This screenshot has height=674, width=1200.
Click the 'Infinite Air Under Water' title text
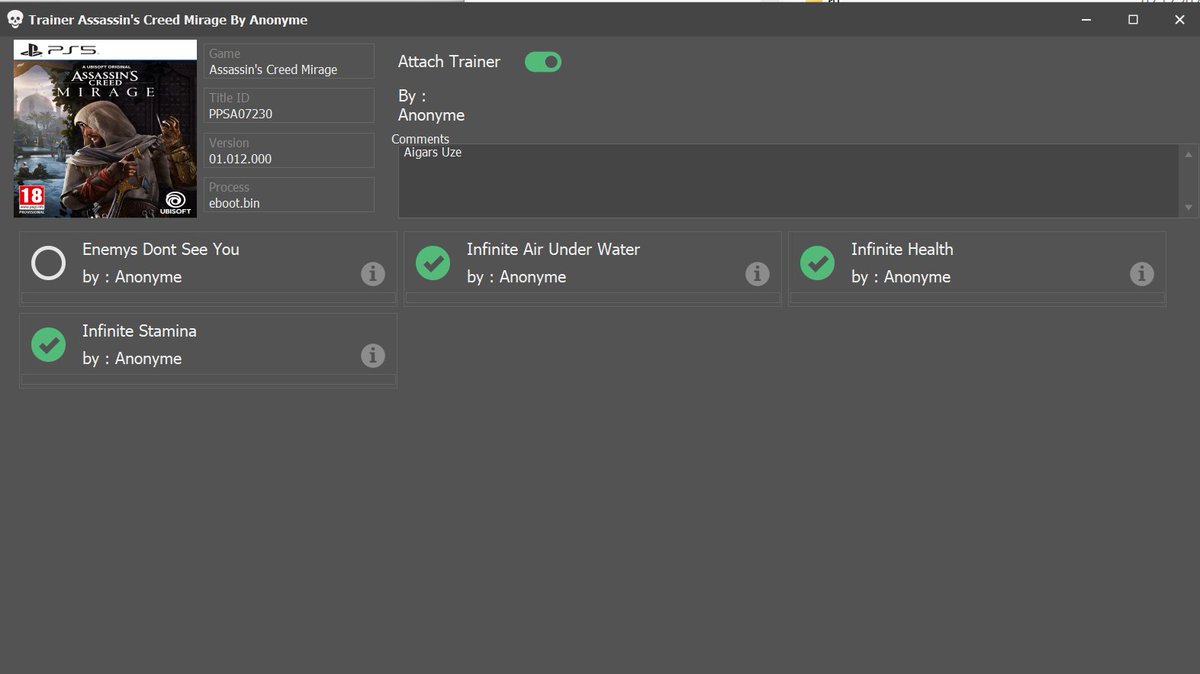(553, 249)
